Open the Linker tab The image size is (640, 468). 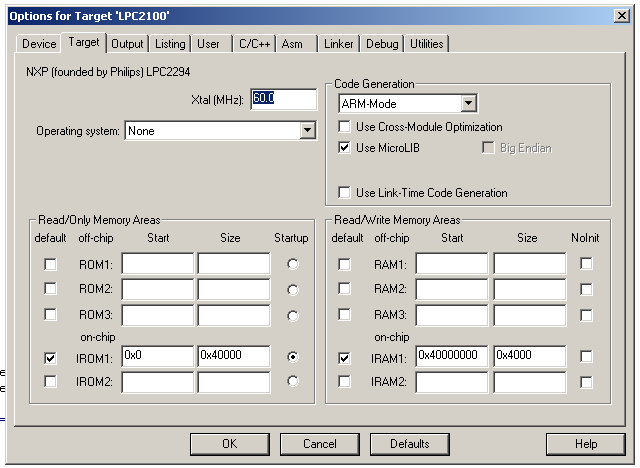click(x=339, y=44)
